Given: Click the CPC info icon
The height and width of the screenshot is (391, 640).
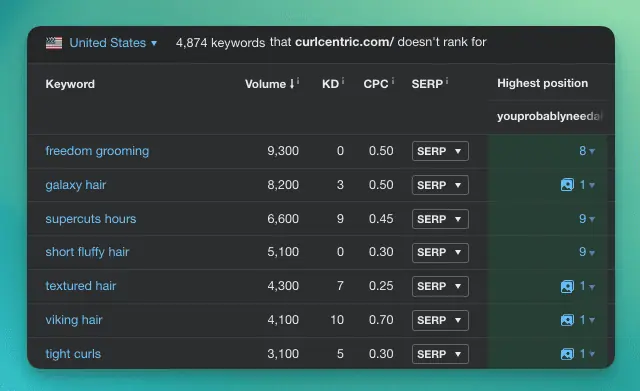Looking at the screenshot, I should pos(393,81).
